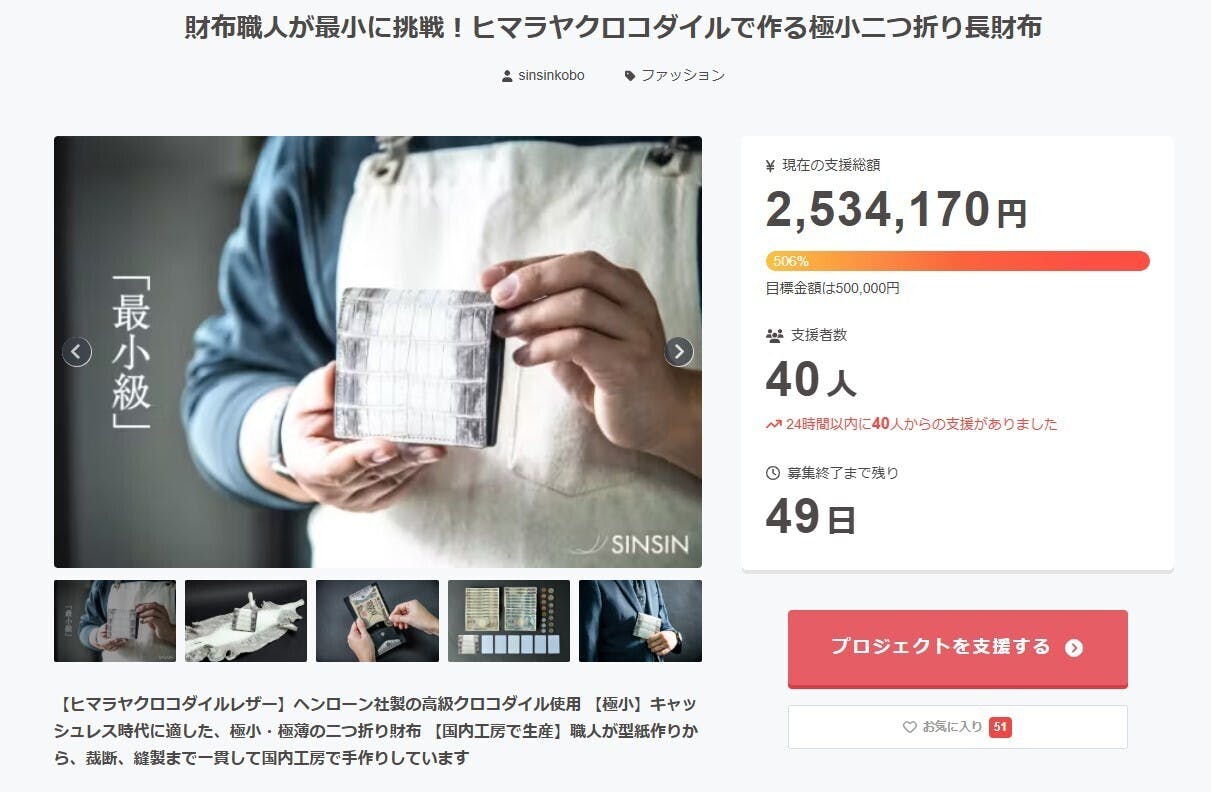The image size is (1211, 792).
Task: Select thumbnail of wallet in jacket pocket
Action: coord(640,621)
